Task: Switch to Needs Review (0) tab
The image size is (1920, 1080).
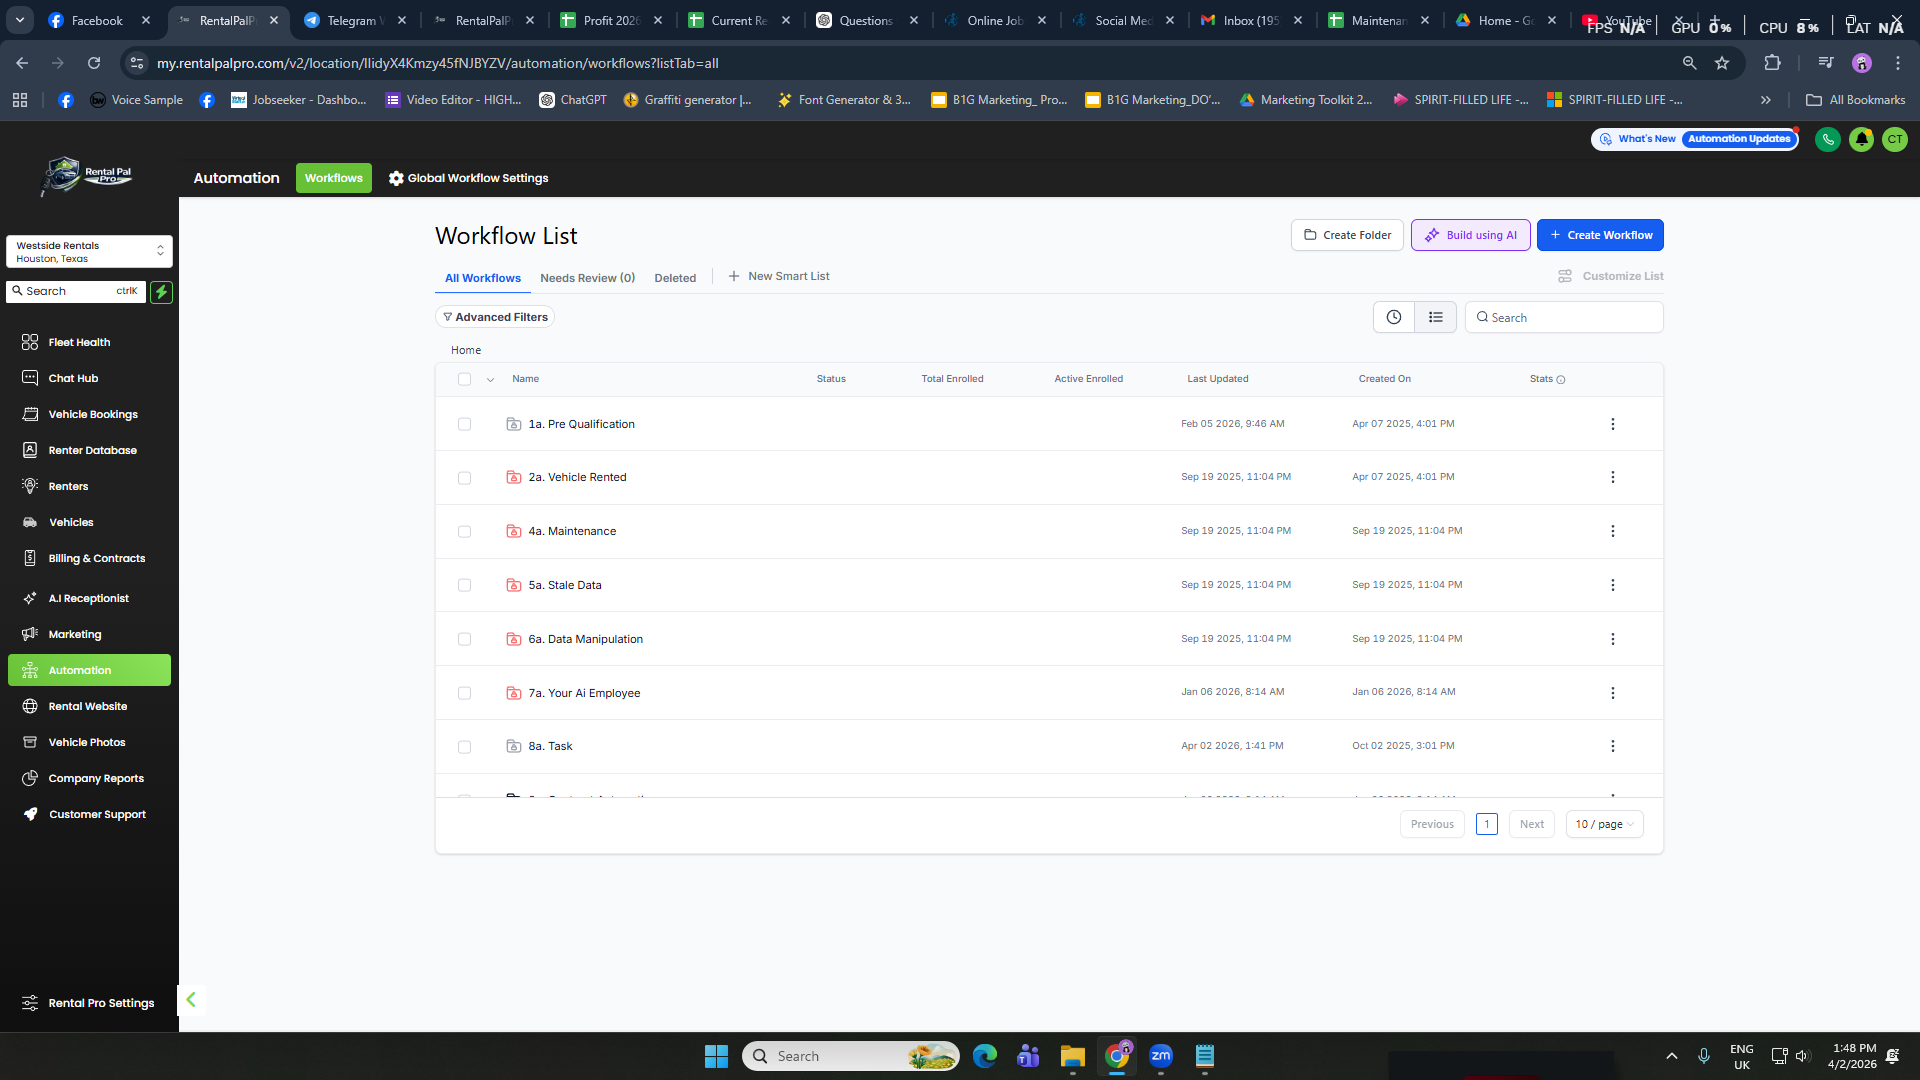Action: (588, 278)
